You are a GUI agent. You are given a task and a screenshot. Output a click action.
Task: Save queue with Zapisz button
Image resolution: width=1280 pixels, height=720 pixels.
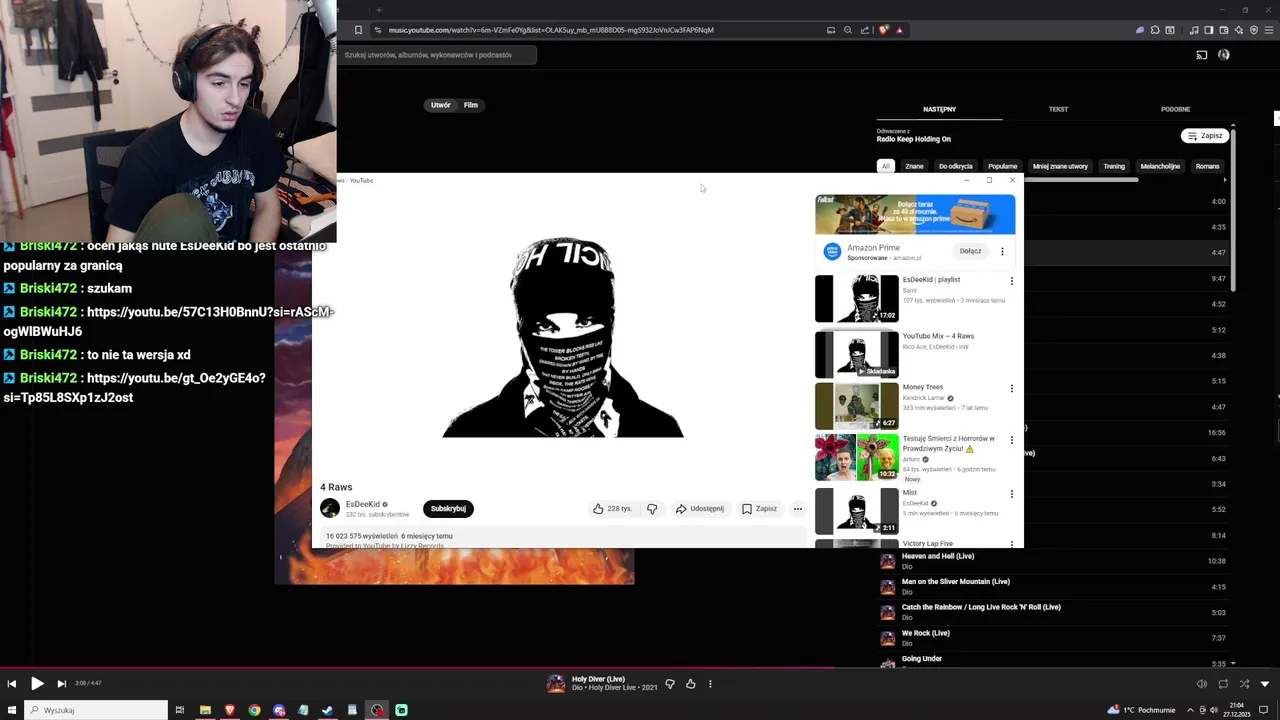(1205, 136)
